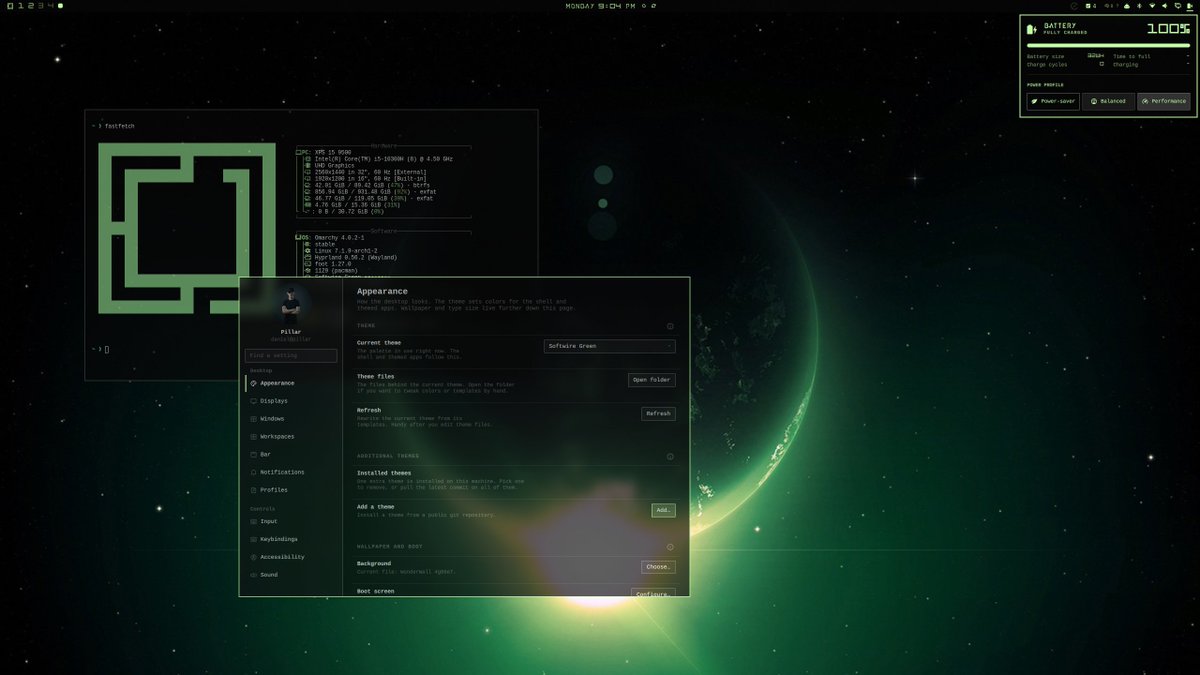Click the launcher icon at top-left of bar
1200x675 pixels.
(9, 6)
